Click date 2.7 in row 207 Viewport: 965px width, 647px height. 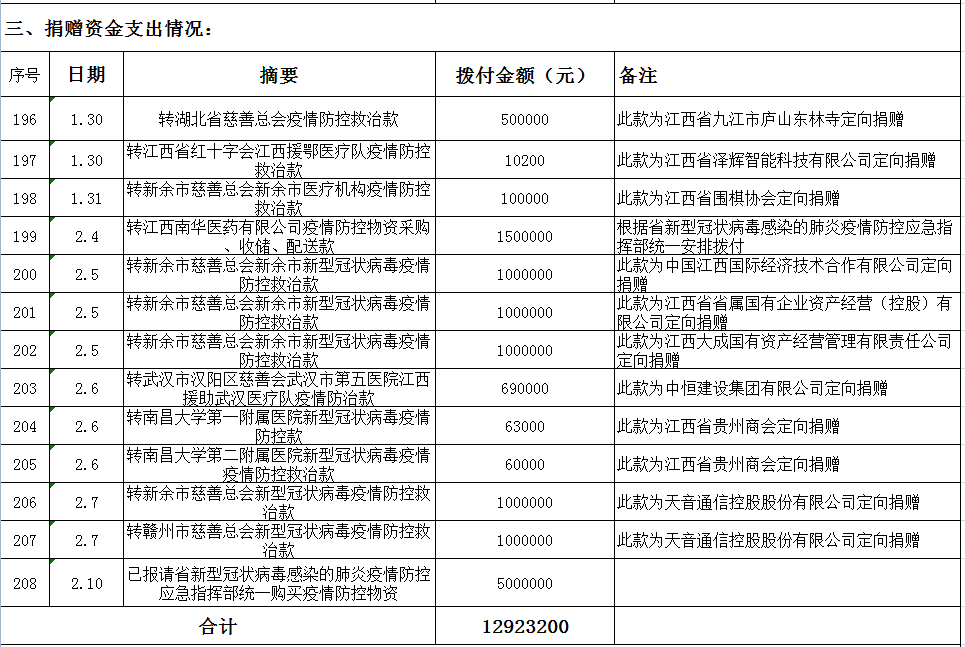86,541
